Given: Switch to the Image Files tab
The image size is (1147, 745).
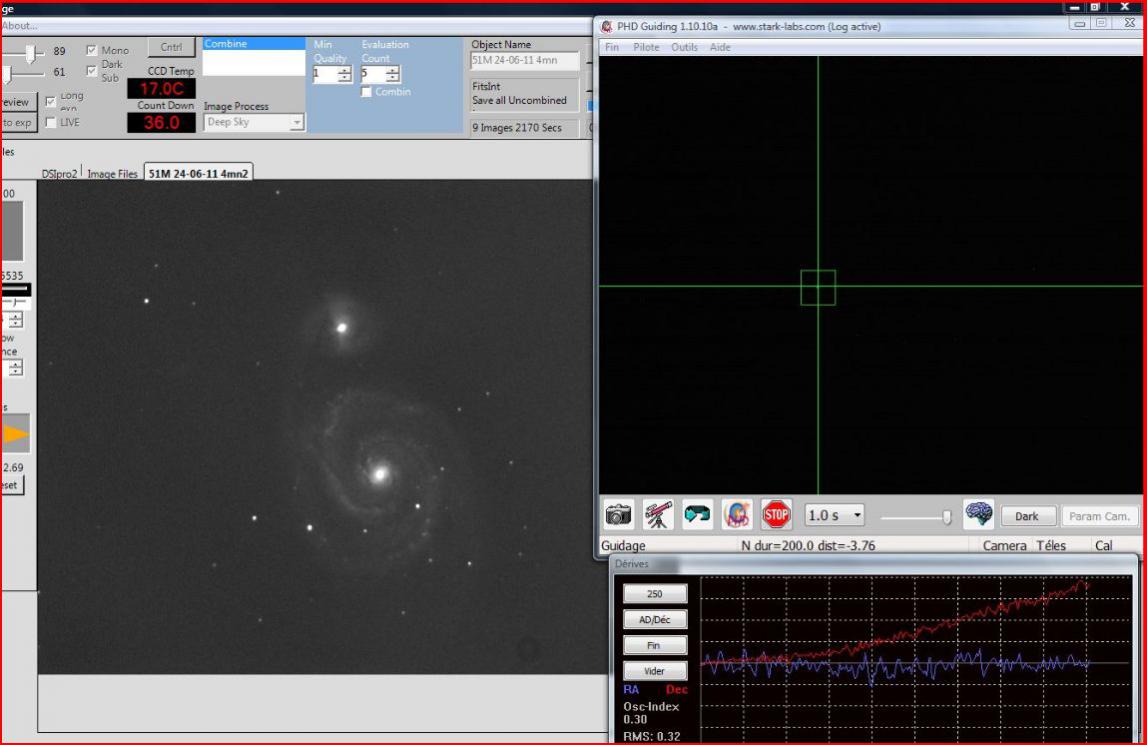Looking at the screenshot, I should click(x=112, y=173).
